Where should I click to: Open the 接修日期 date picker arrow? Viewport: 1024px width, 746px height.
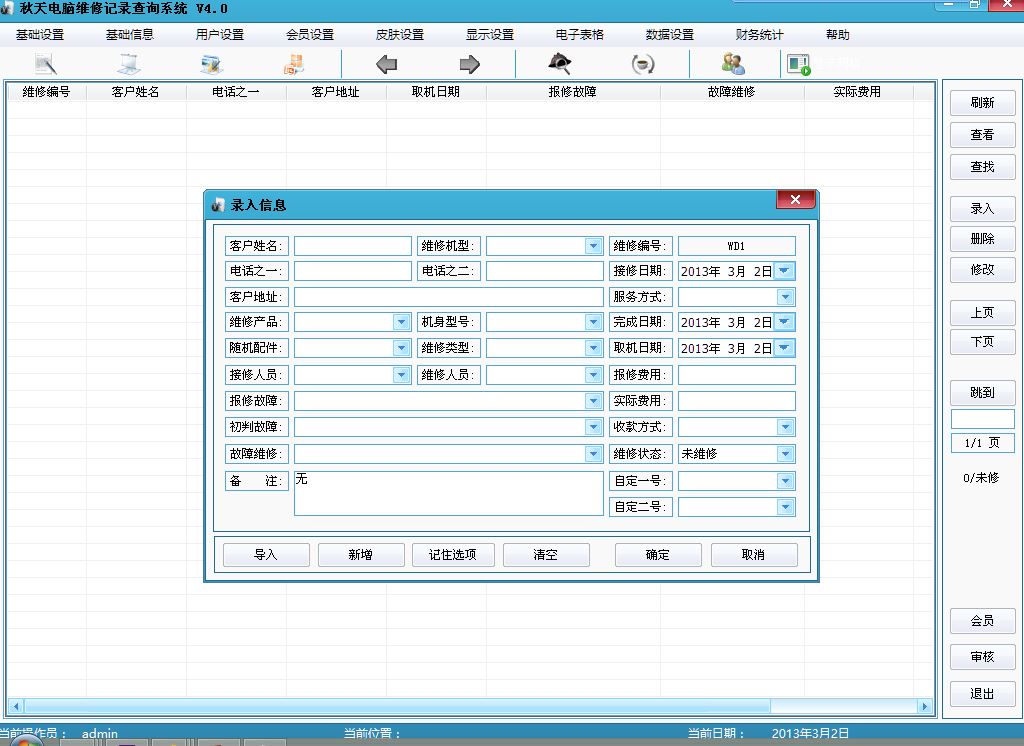pos(784,270)
